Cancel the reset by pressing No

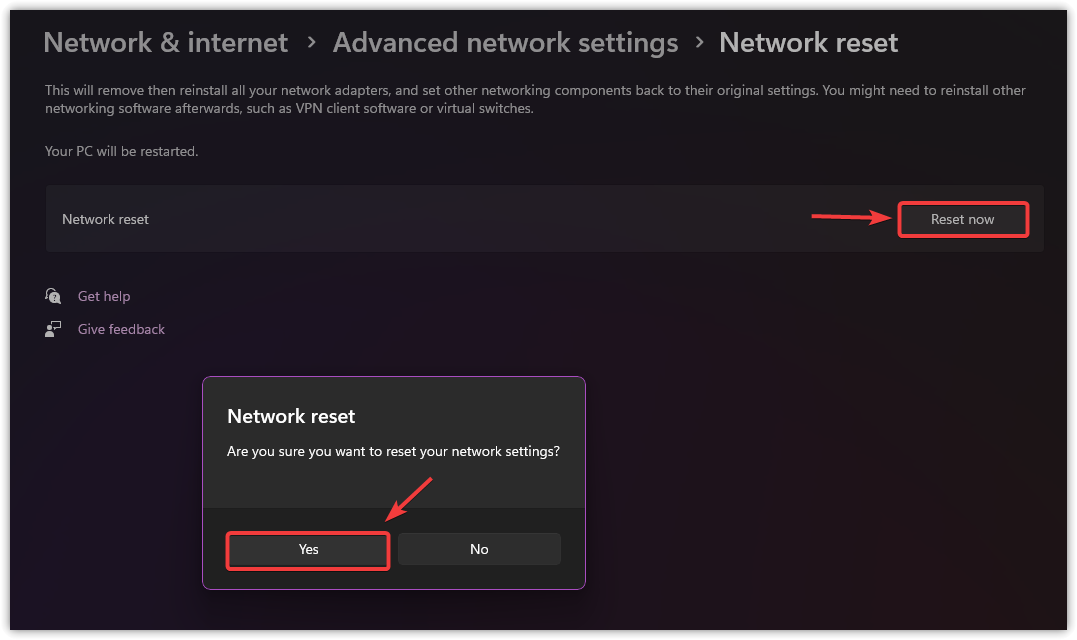(x=479, y=549)
